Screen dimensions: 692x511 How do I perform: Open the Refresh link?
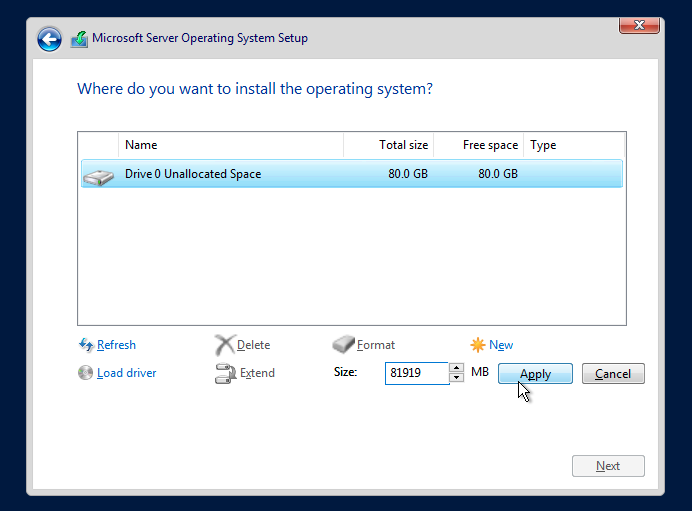click(116, 345)
